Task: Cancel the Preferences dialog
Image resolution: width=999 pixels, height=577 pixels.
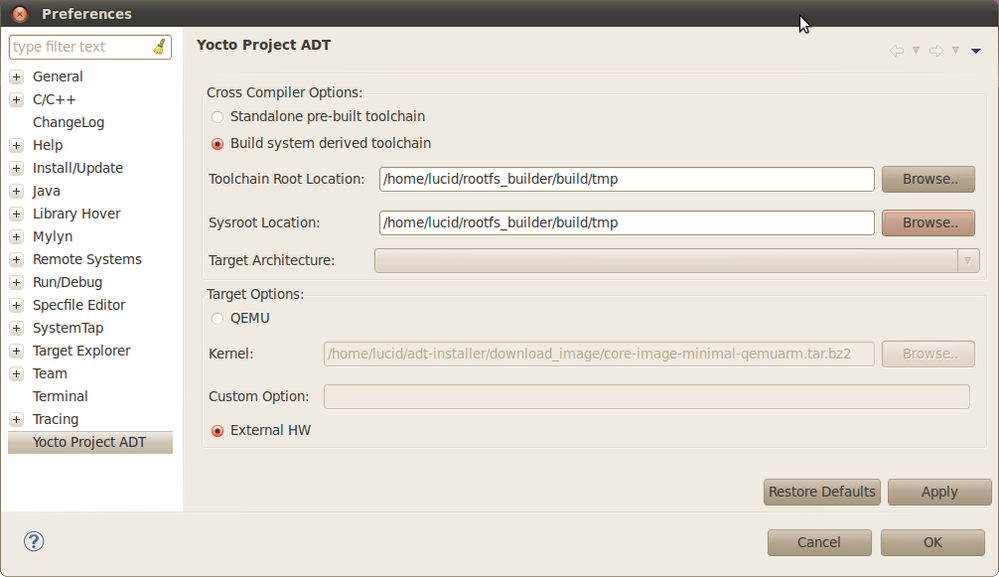Action: point(819,542)
